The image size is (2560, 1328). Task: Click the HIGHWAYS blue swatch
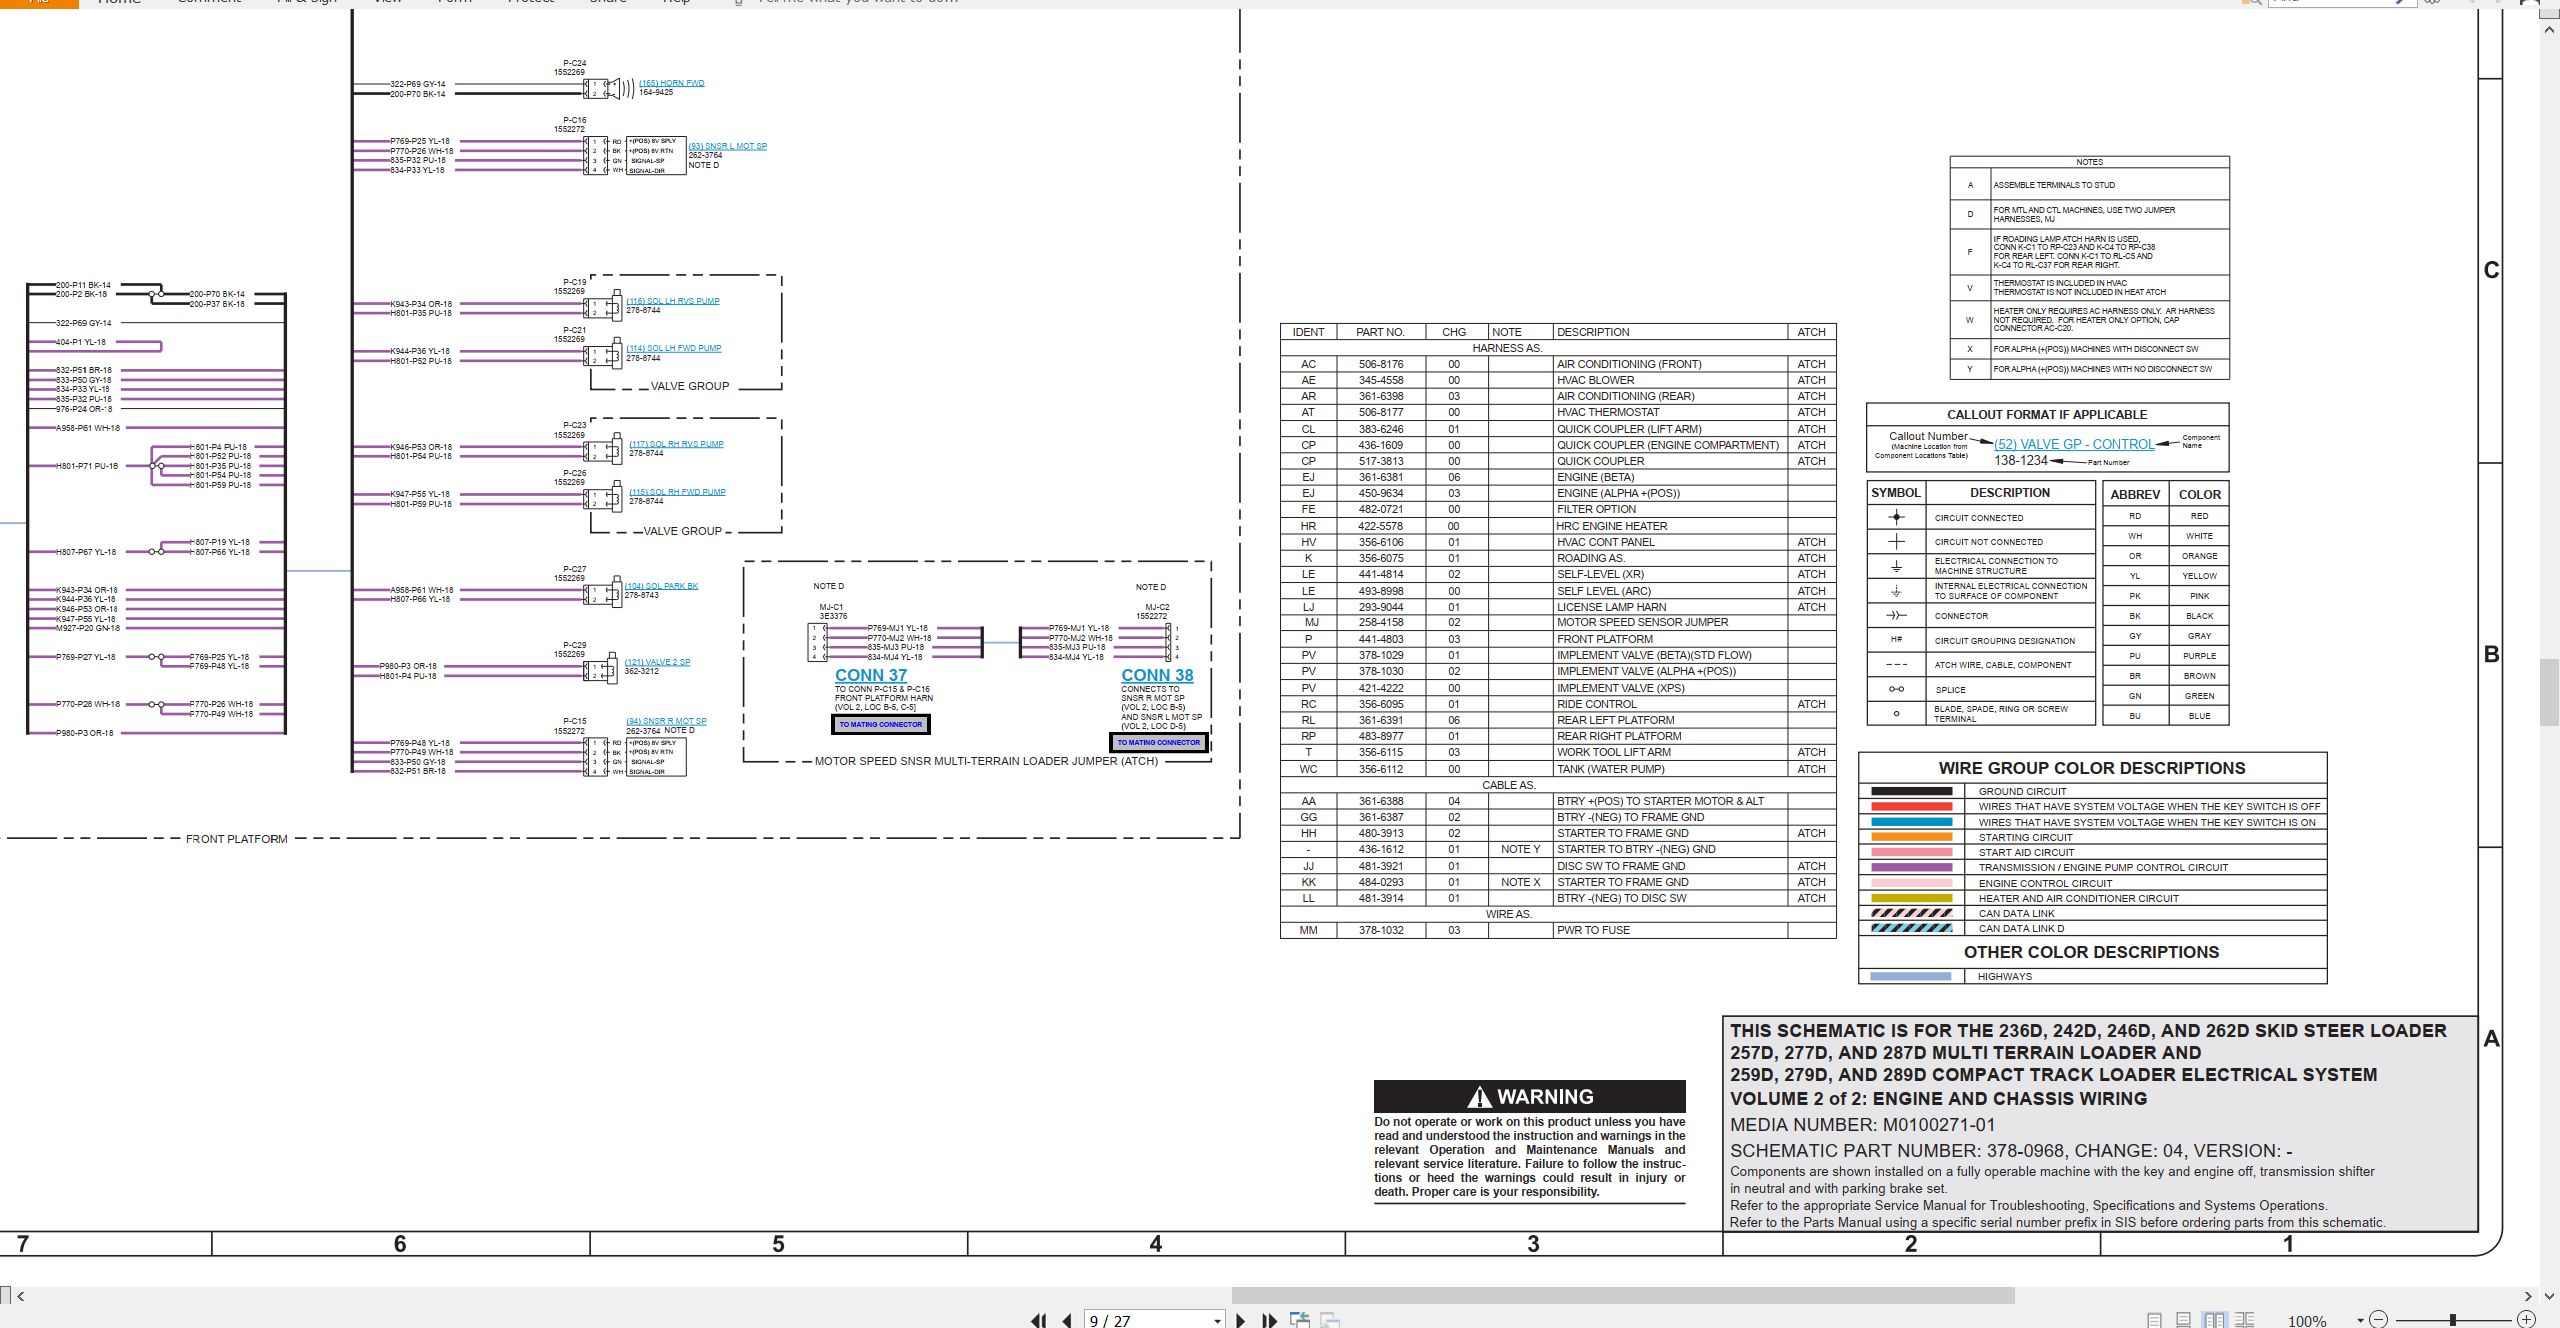tap(1911, 976)
